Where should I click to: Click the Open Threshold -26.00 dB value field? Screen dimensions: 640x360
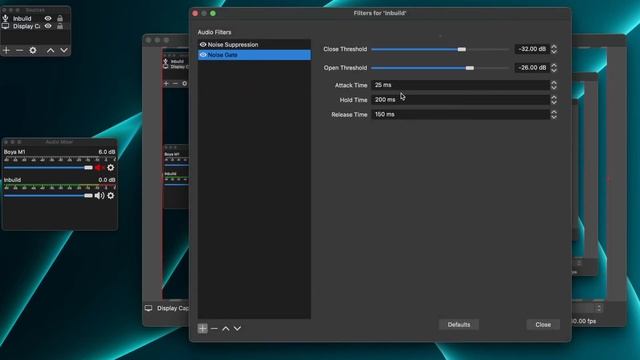point(532,68)
